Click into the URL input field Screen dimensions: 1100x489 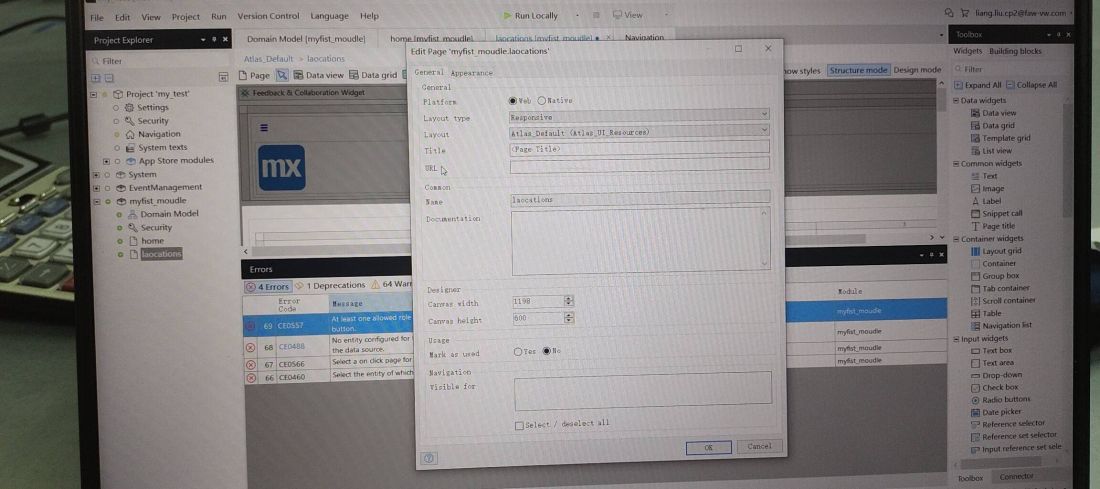[x=640, y=165]
